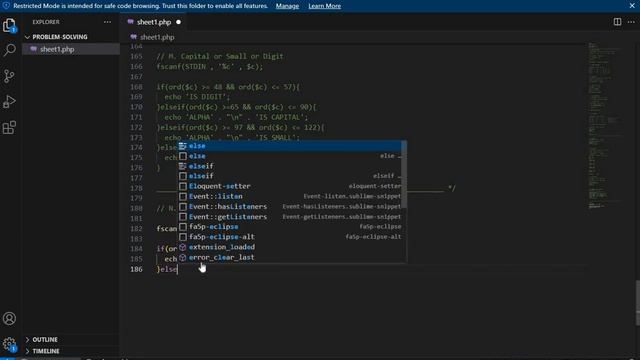Viewport: 640px width, 360px height.
Task: Select highlighted else keyword suggestion
Action: (x=290, y=146)
